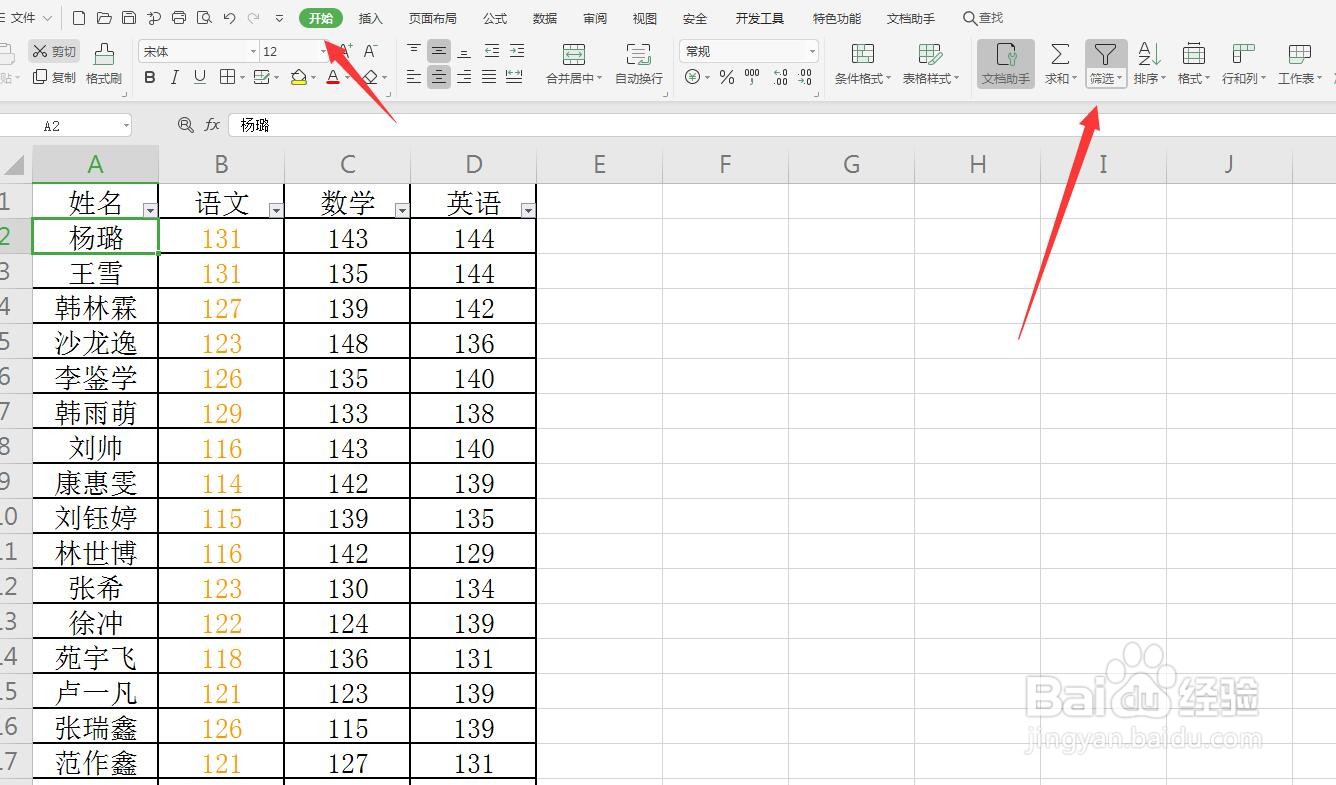
Task: Click the Format Painter (格式刷) icon
Action: tap(104, 62)
